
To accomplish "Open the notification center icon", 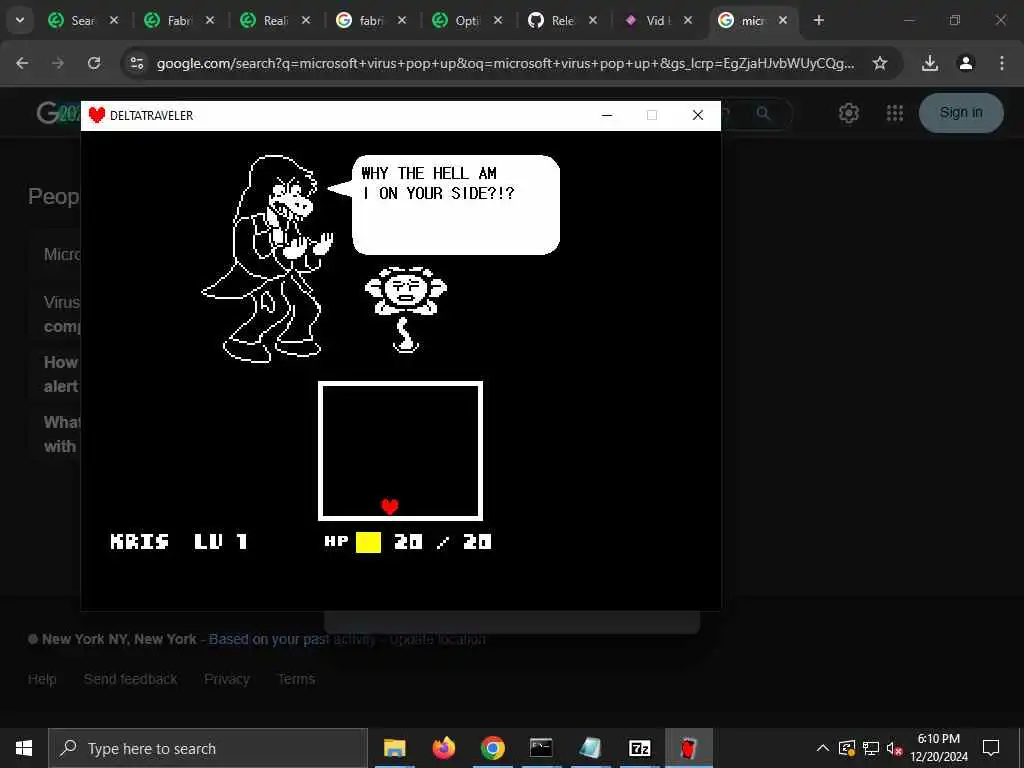I will 991,748.
